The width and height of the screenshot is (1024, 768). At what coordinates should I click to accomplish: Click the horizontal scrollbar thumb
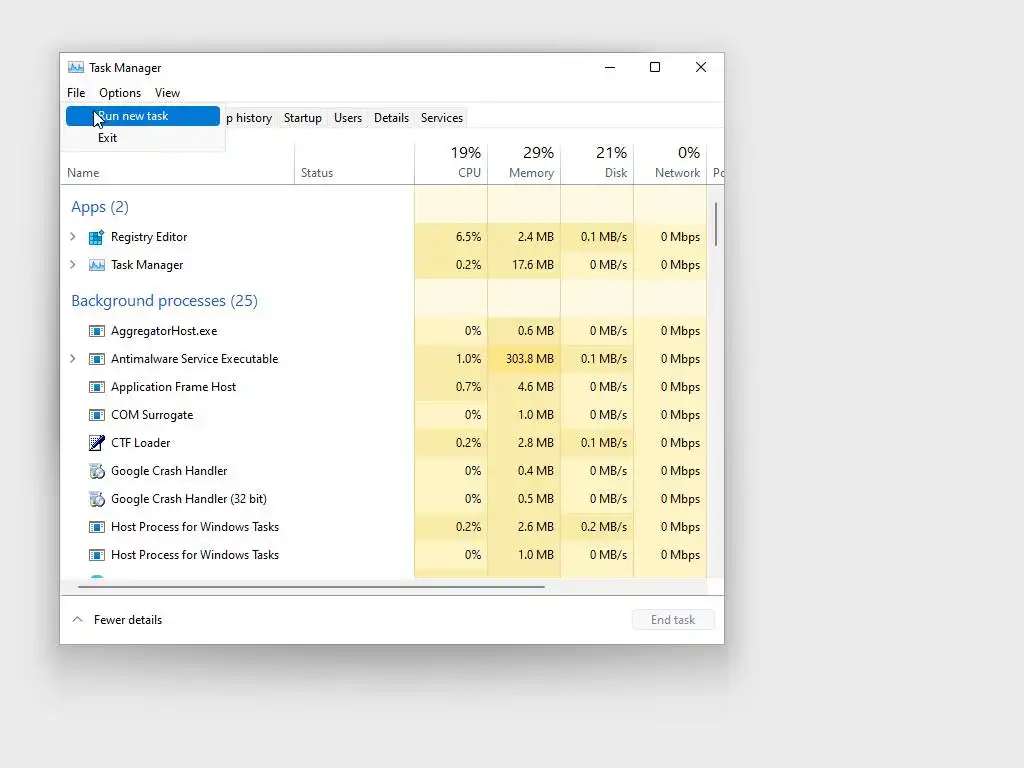(x=312, y=587)
